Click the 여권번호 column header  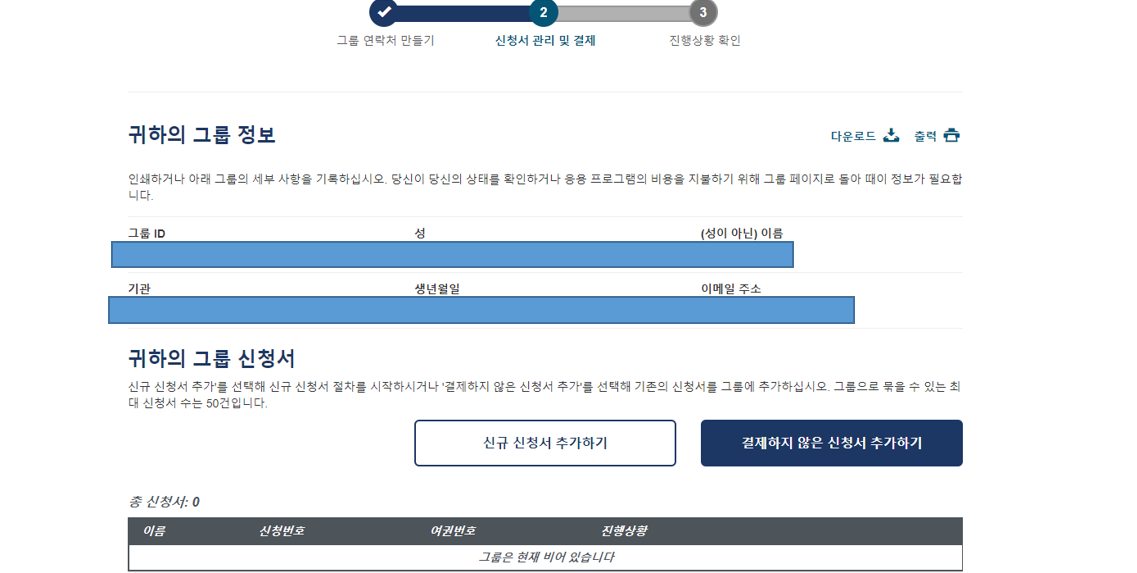[x=452, y=531]
